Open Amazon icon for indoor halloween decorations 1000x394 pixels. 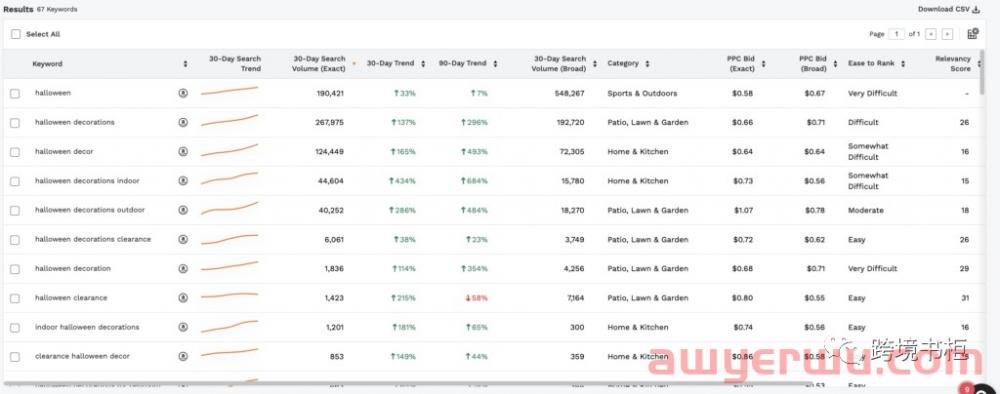(183, 327)
